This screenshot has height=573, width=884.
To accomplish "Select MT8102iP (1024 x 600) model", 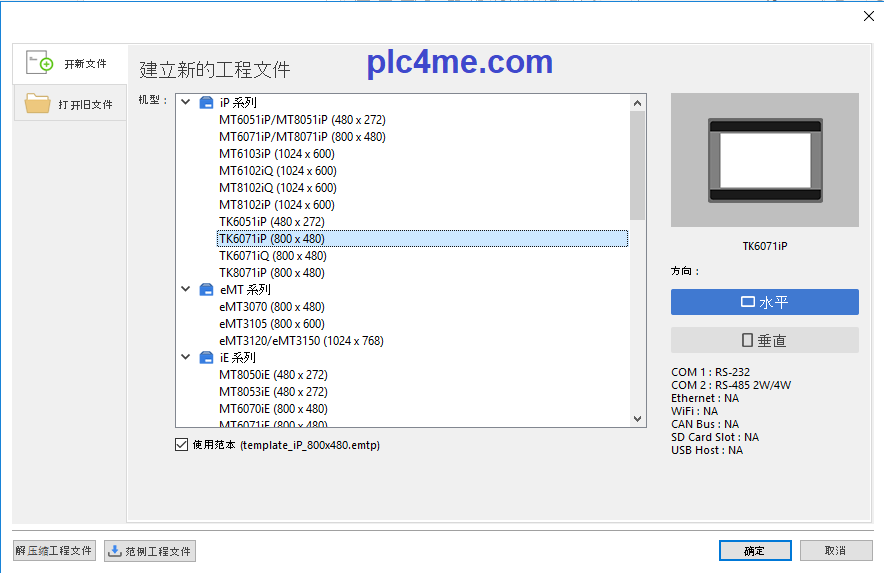I will click(x=277, y=205).
